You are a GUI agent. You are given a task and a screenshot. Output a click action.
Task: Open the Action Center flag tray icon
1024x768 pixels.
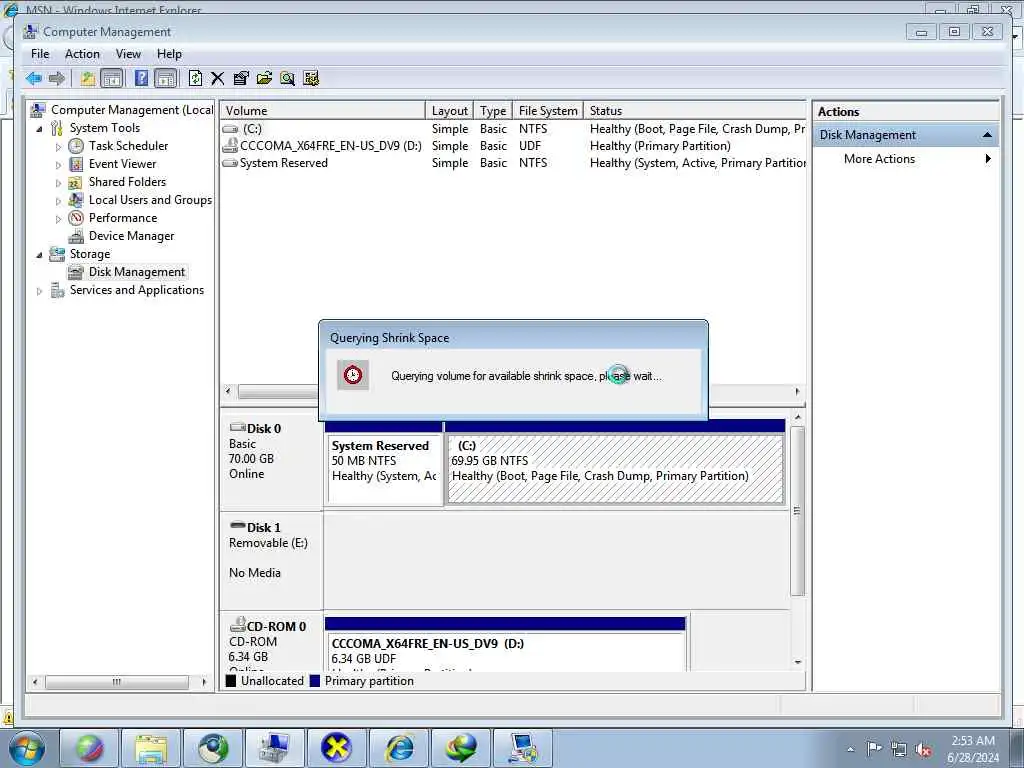tap(873, 748)
